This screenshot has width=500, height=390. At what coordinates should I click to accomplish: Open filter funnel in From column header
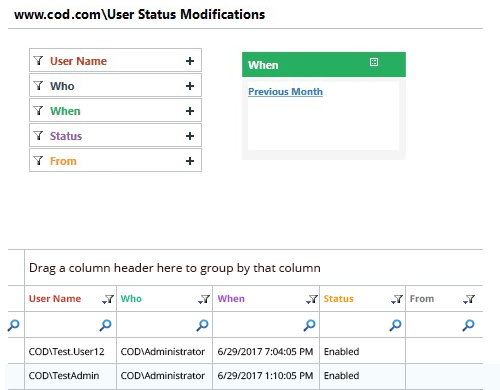469,299
